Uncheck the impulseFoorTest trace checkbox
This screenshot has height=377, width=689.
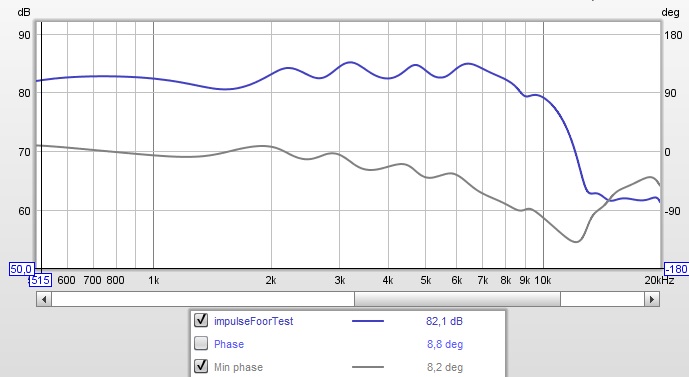pyautogui.click(x=201, y=320)
